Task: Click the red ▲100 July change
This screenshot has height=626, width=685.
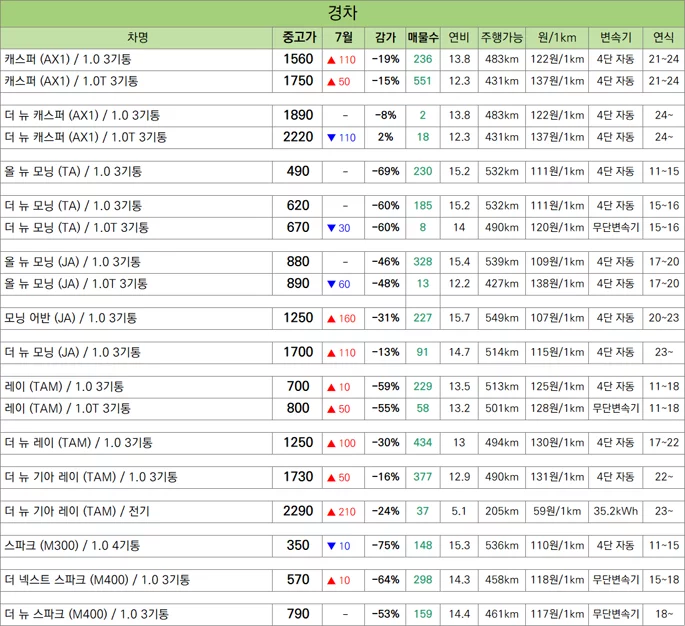Action: (342, 443)
